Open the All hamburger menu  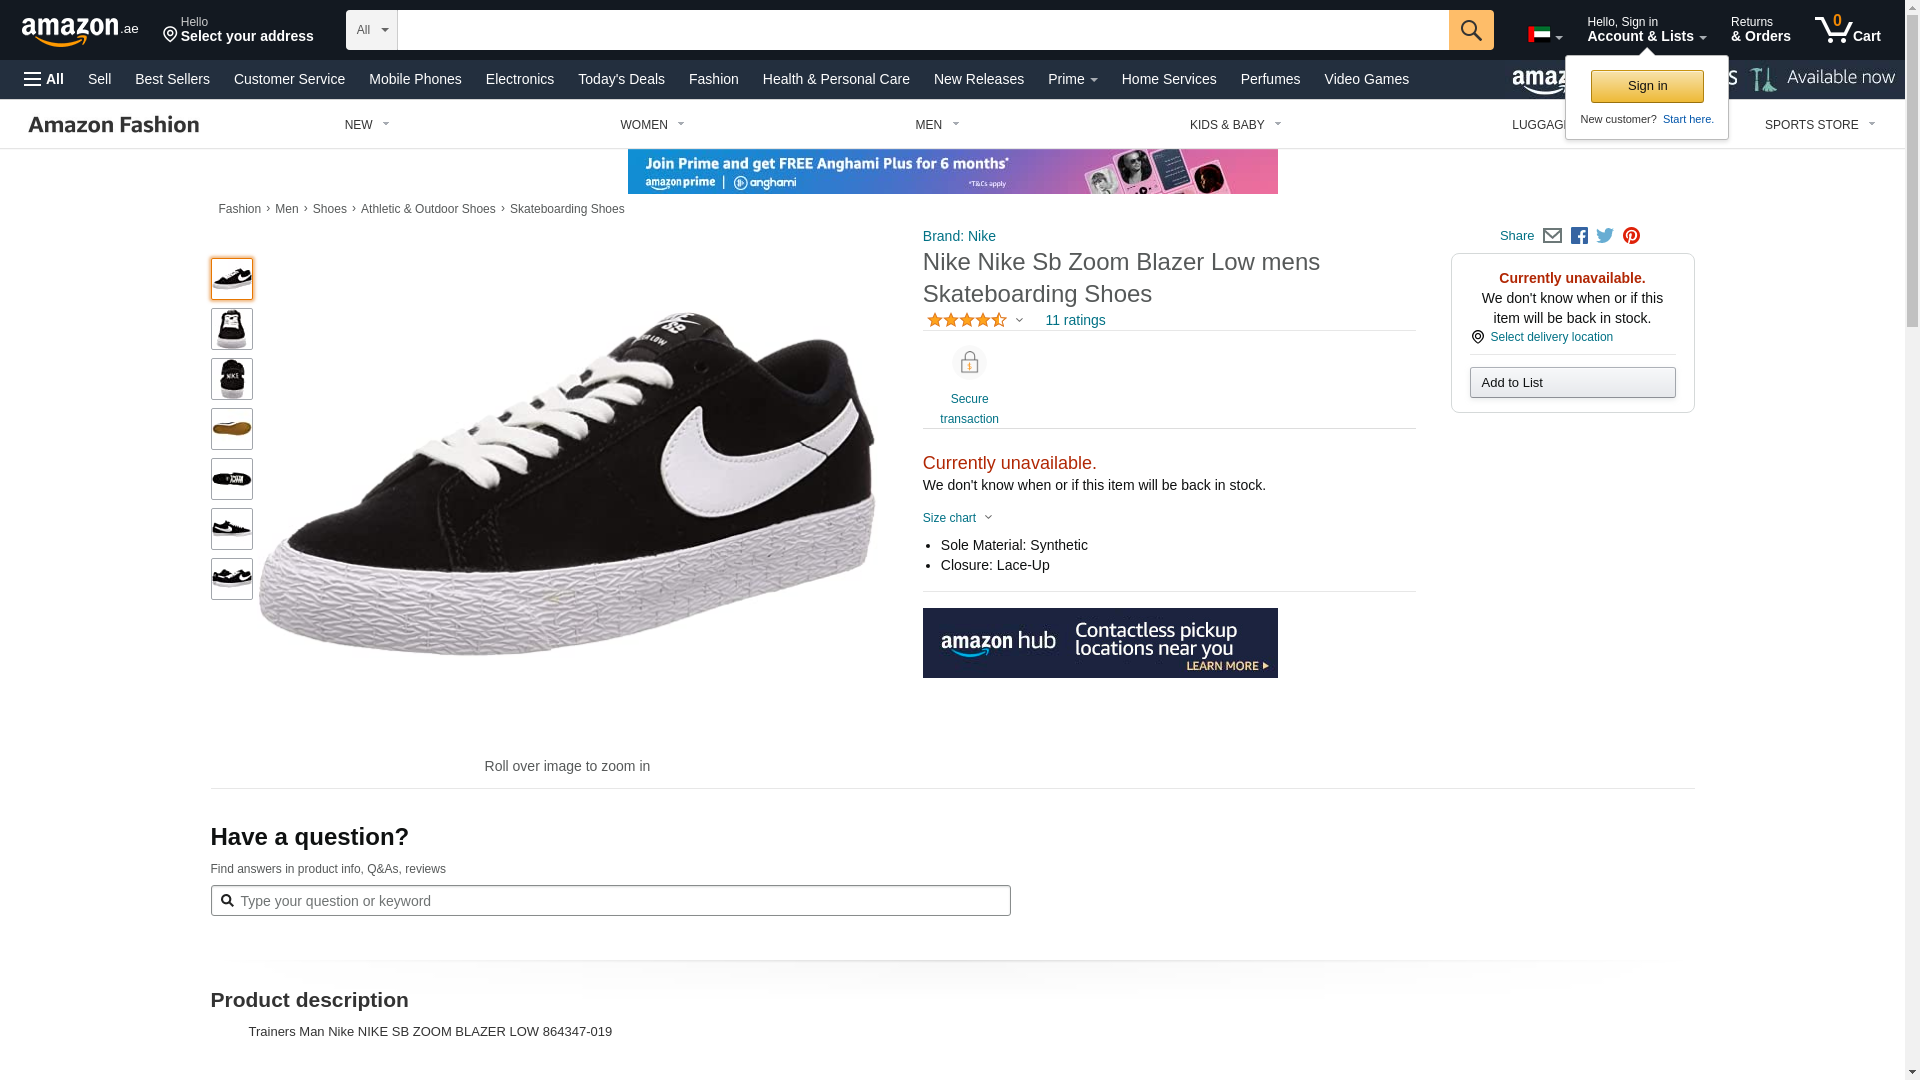pyautogui.click(x=44, y=79)
